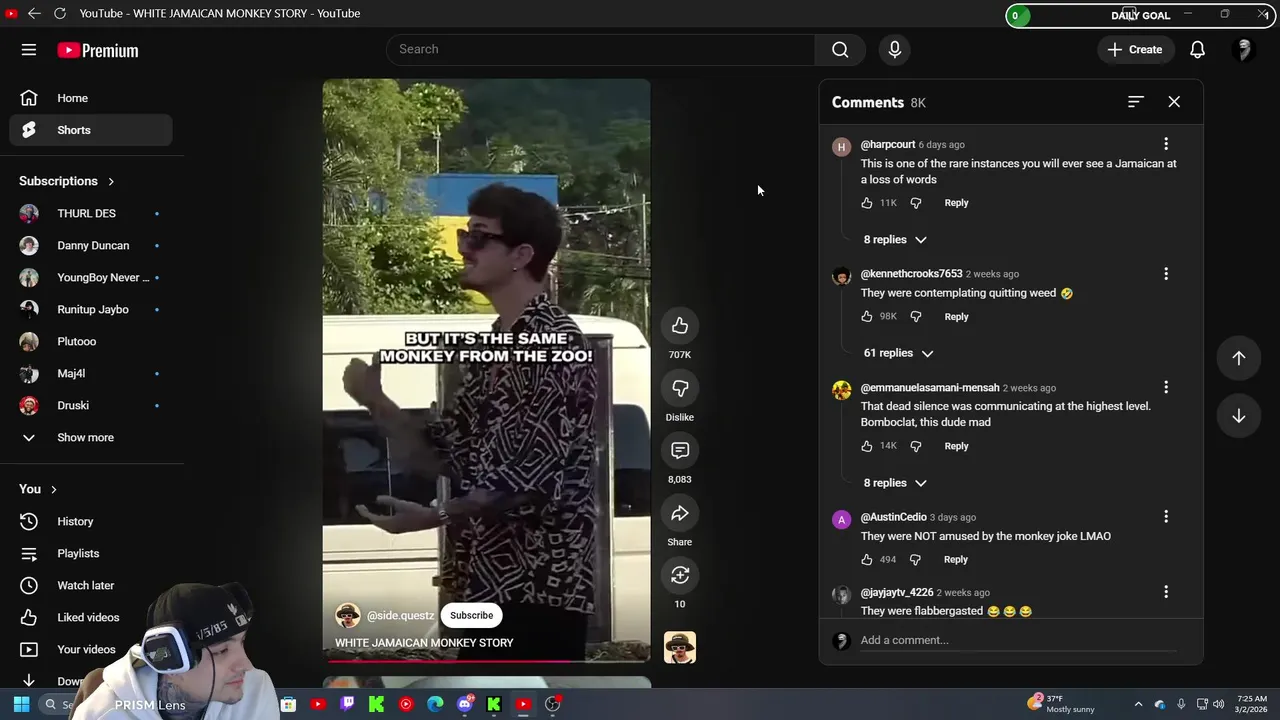The height and width of the screenshot is (720, 1280).
Task: Open the account avatar menu
Action: [1244, 49]
